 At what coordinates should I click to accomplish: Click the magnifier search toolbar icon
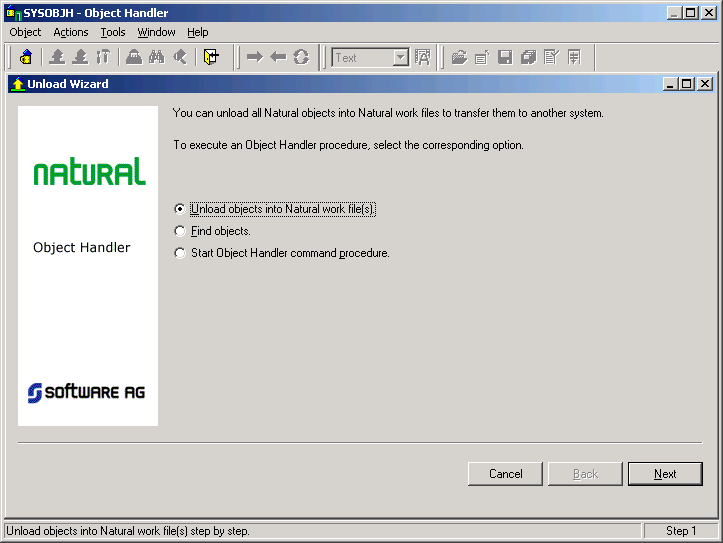(180, 58)
